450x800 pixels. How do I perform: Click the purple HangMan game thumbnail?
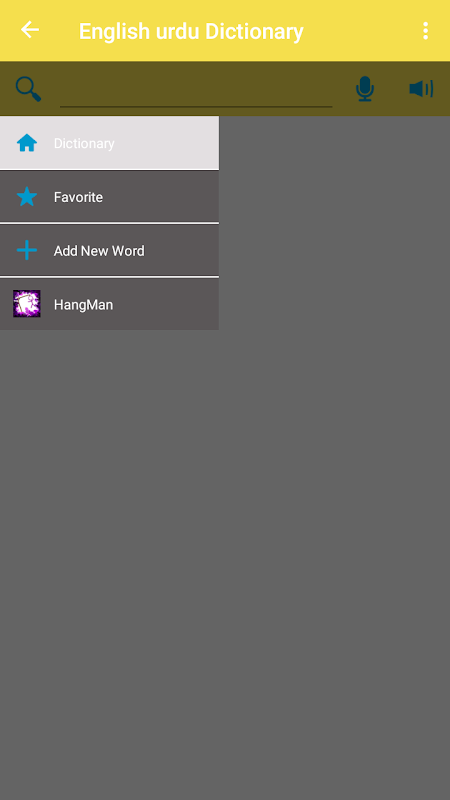point(27,304)
